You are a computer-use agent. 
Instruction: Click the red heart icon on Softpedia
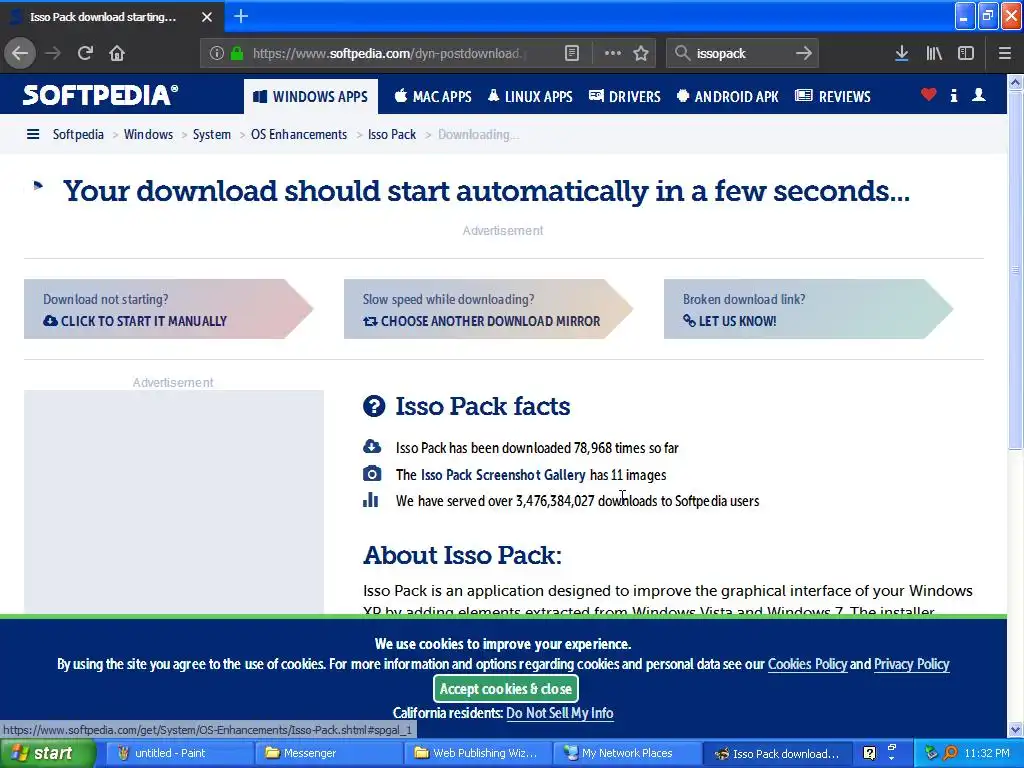tap(928, 95)
